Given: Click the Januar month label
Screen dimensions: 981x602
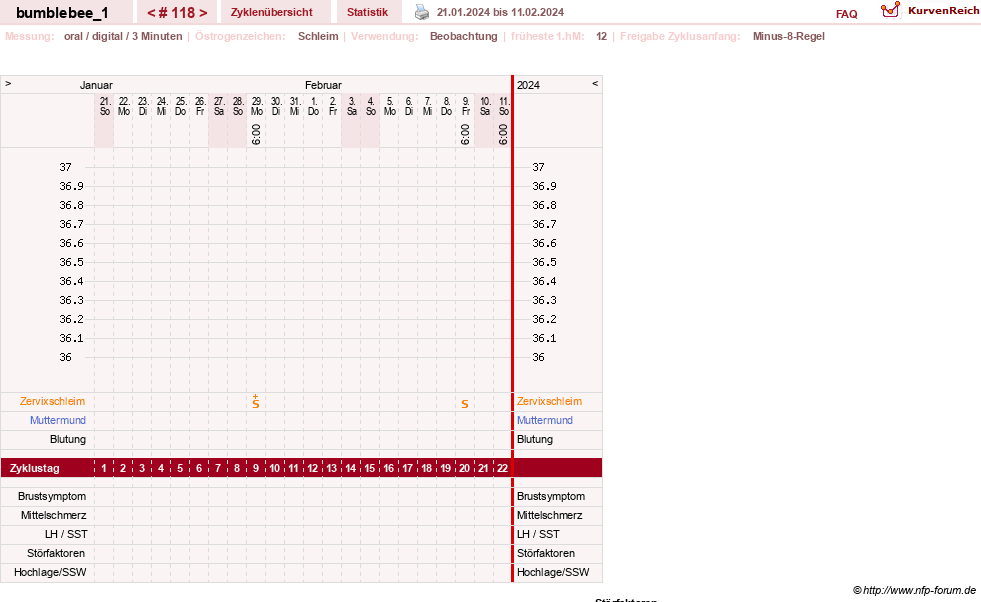Looking at the screenshot, I should click(x=96, y=85).
